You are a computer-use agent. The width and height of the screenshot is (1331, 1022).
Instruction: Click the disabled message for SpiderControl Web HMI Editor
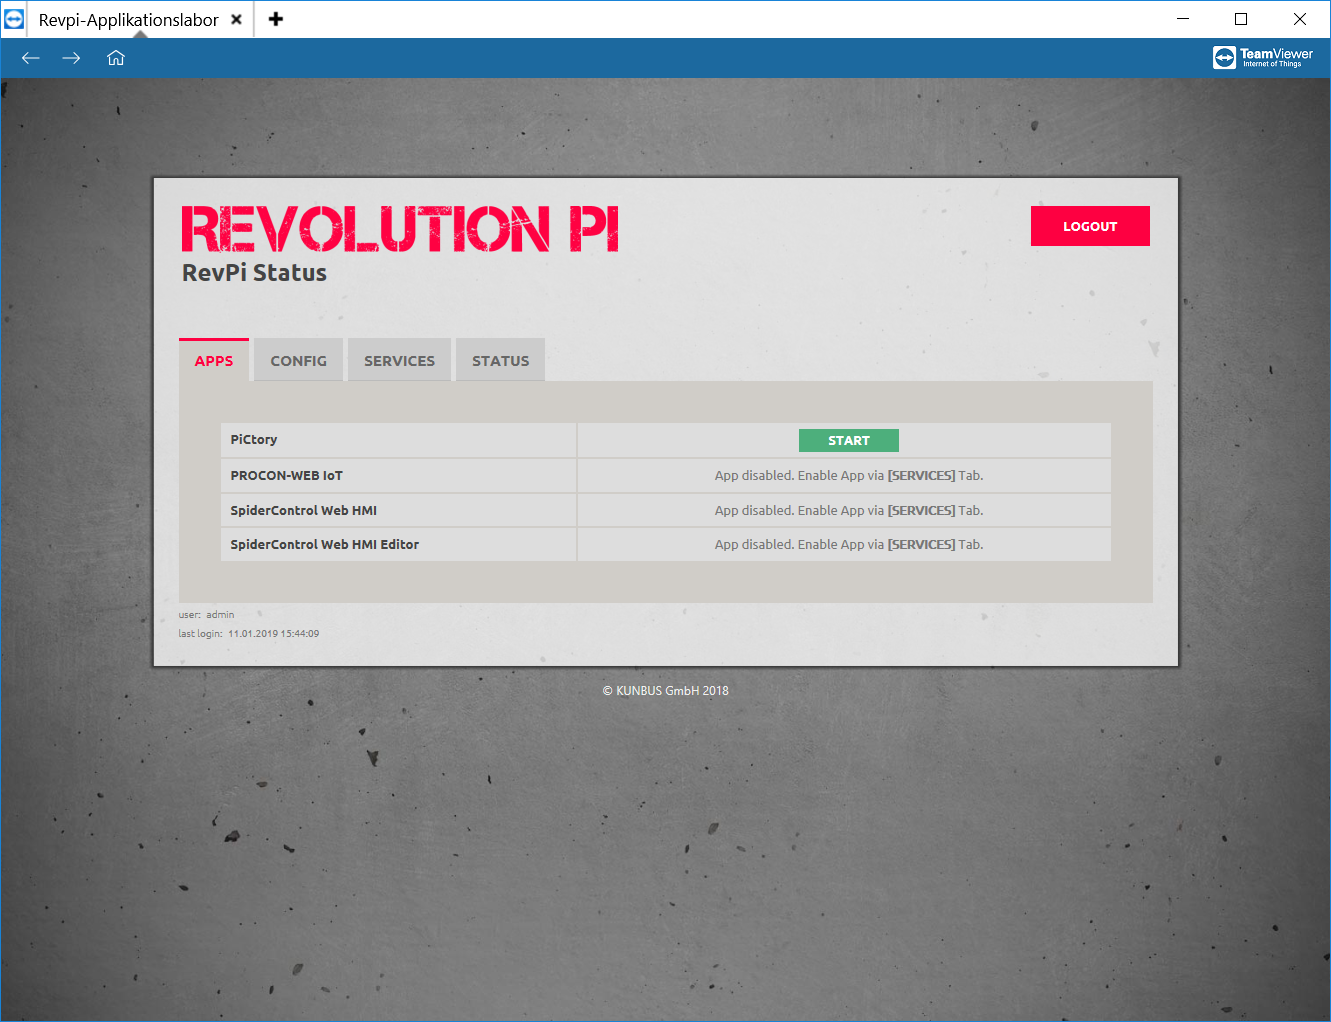click(x=849, y=544)
